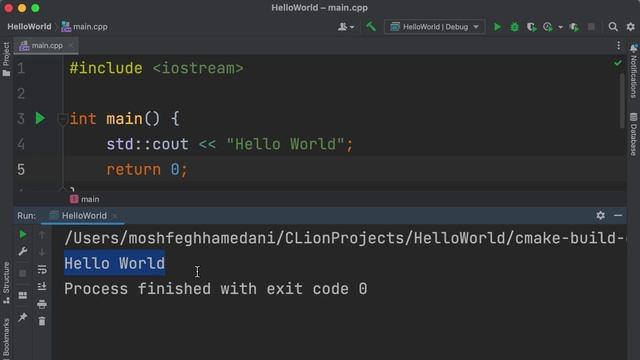This screenshot has width=640, height=360.
Task: Open IDE settings gear in top toolbar
Action: pyautogui.click(x=631, y=27)
